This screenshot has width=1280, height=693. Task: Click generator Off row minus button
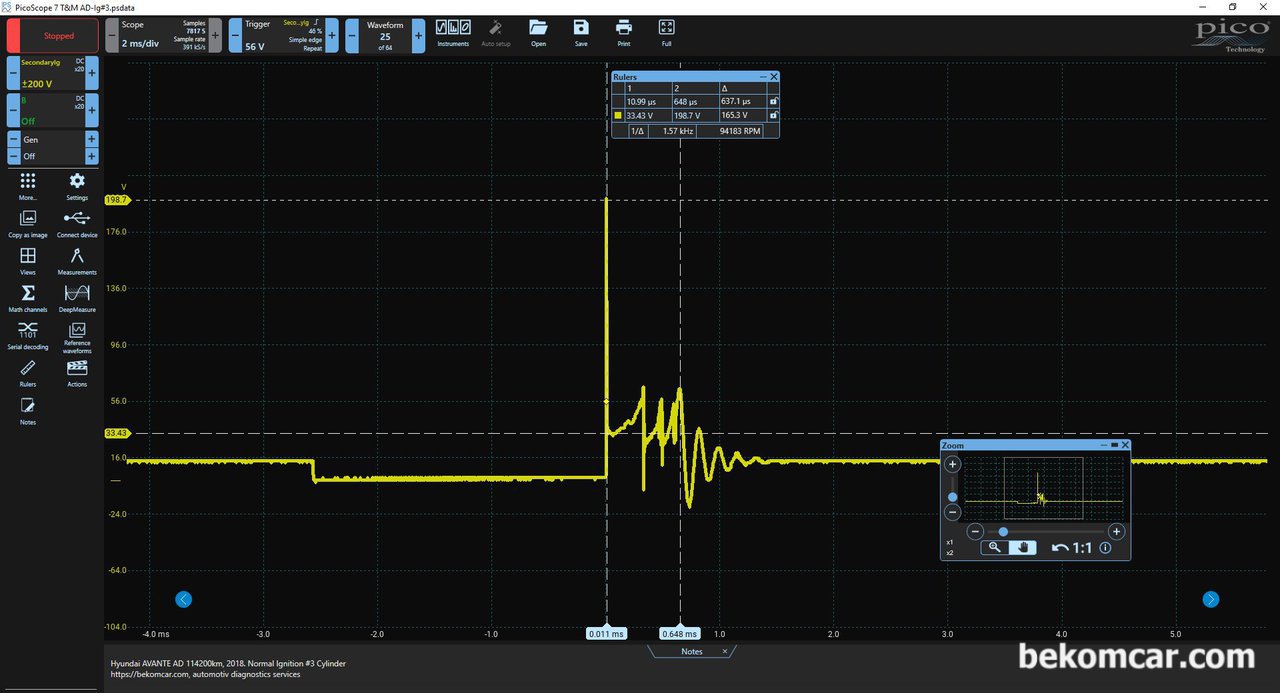(x=14, y=156)
